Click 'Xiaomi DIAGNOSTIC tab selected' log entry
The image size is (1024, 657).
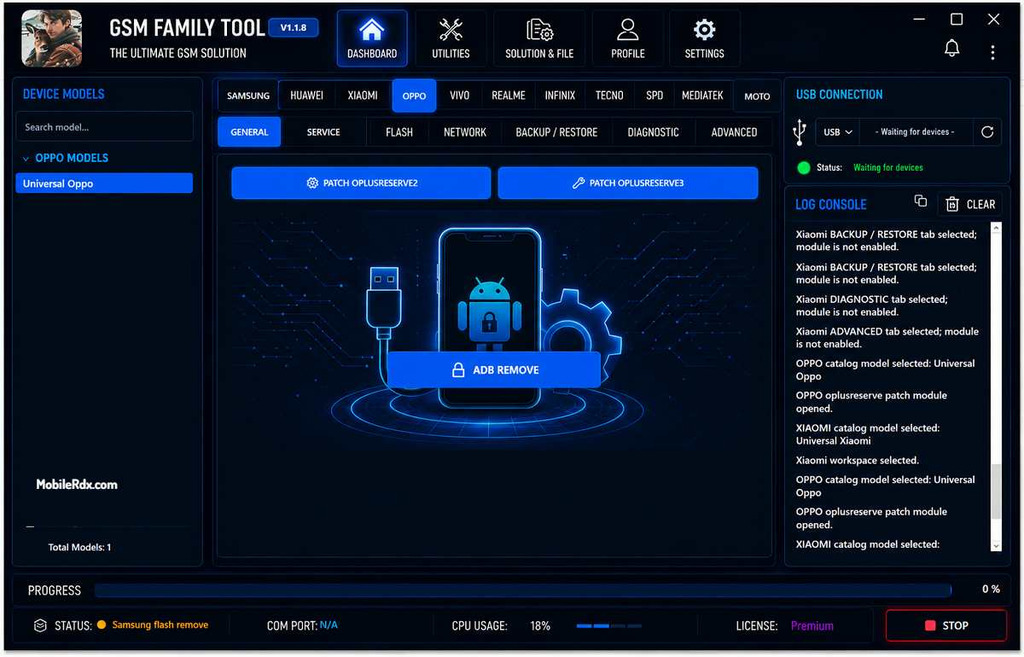(x=871, y=306)
